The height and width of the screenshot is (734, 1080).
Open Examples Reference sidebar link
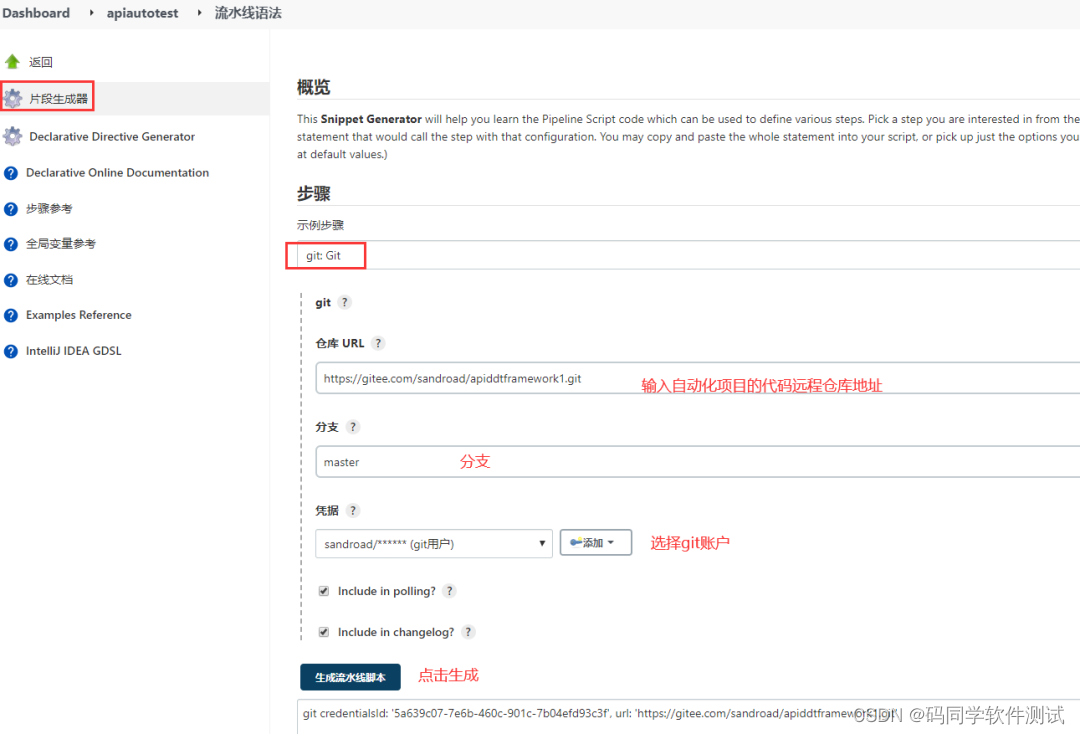click(79, 315)
